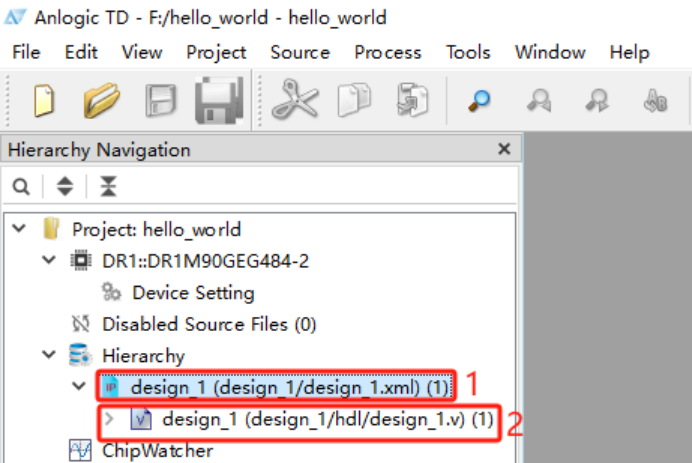The height and width of the screenshot is (463, 692).
Task: Open the Help menu
Action: (x=630, y=53)
